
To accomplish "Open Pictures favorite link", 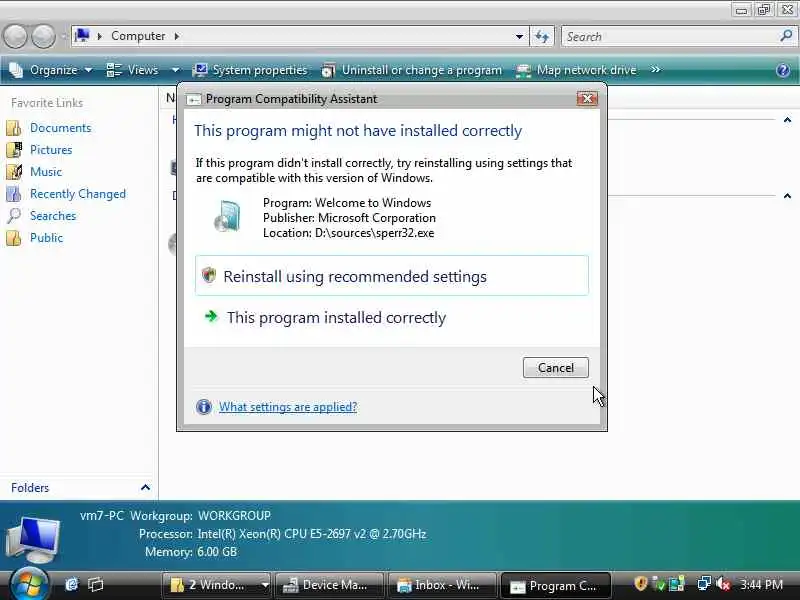I will (51, 149).
